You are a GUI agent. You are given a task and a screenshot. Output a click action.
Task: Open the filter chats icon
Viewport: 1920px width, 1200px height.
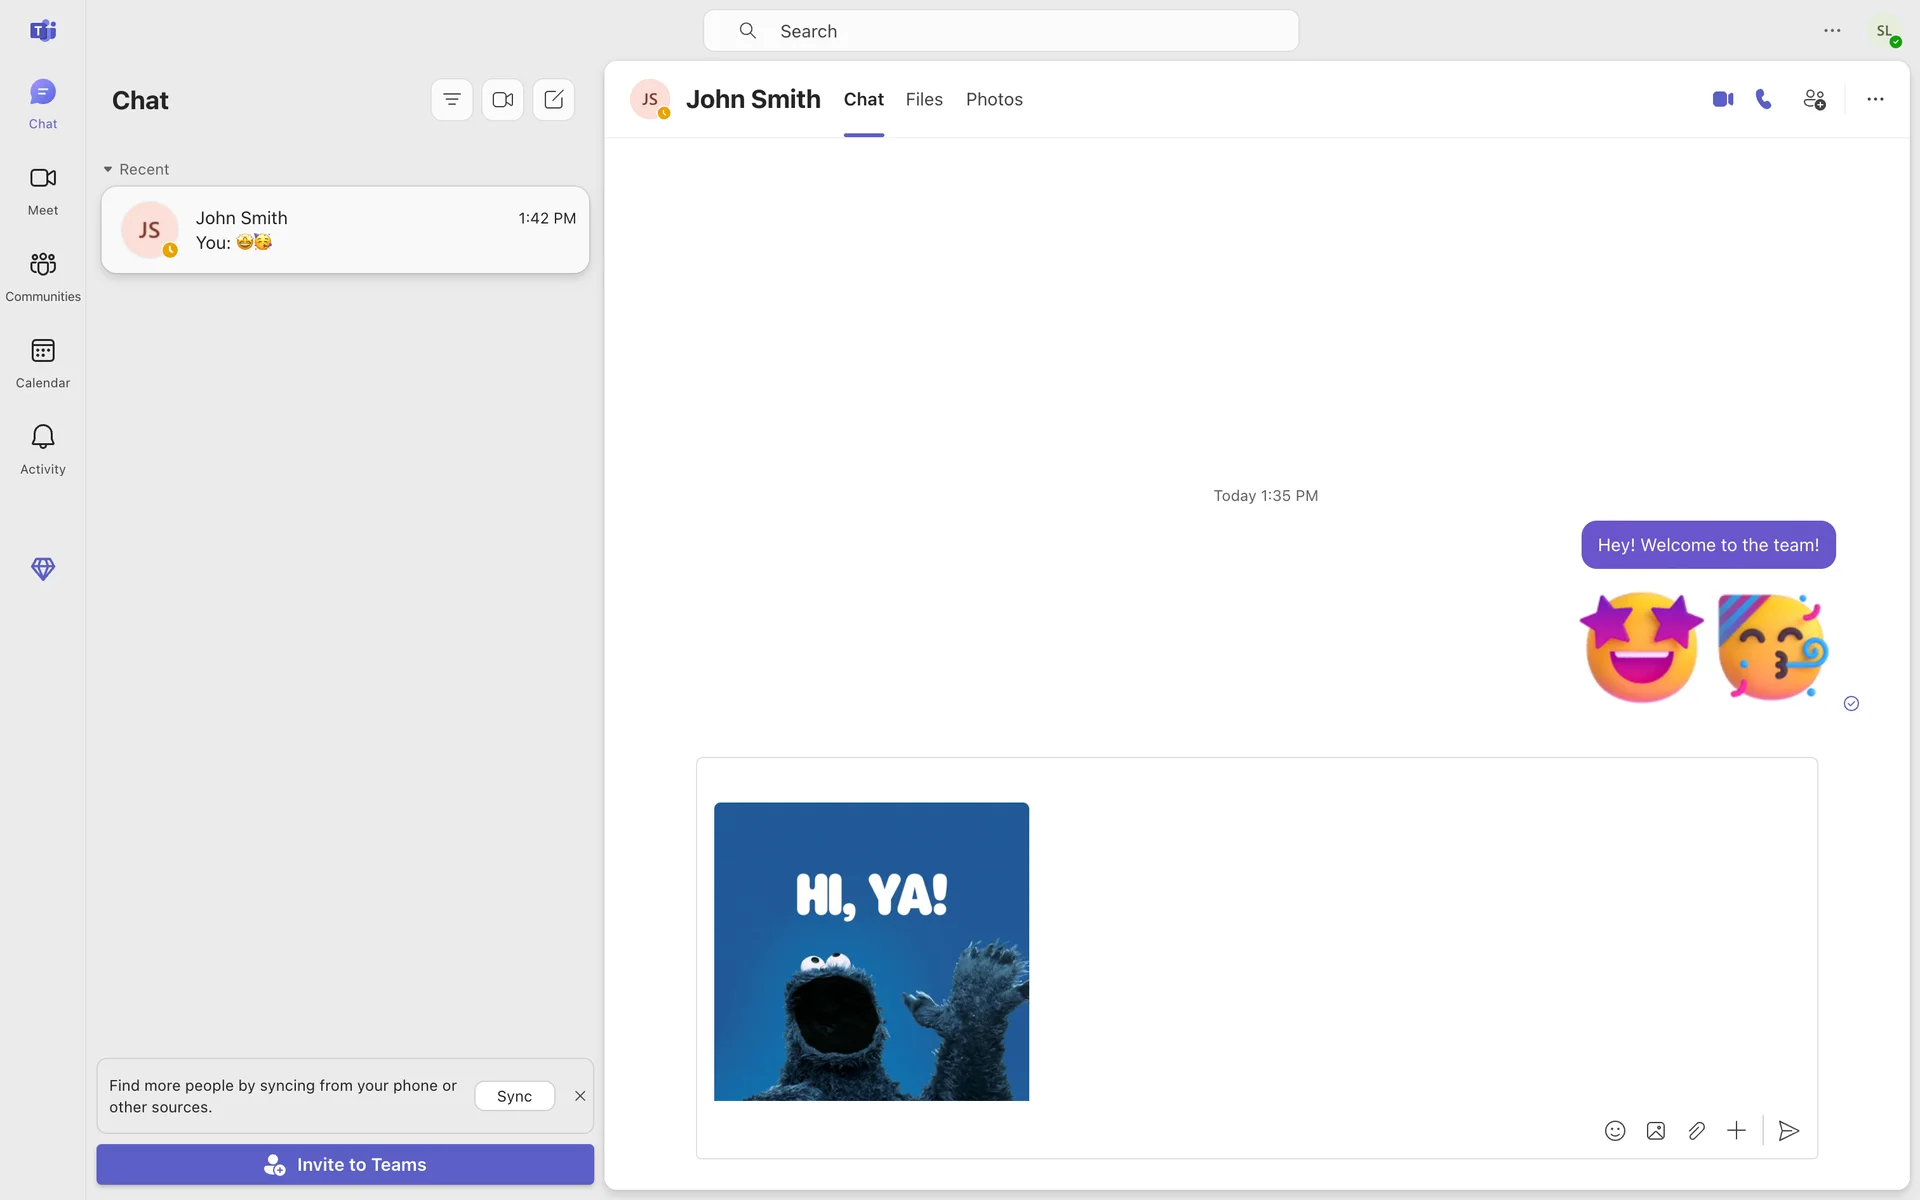(x=452, y=100)
